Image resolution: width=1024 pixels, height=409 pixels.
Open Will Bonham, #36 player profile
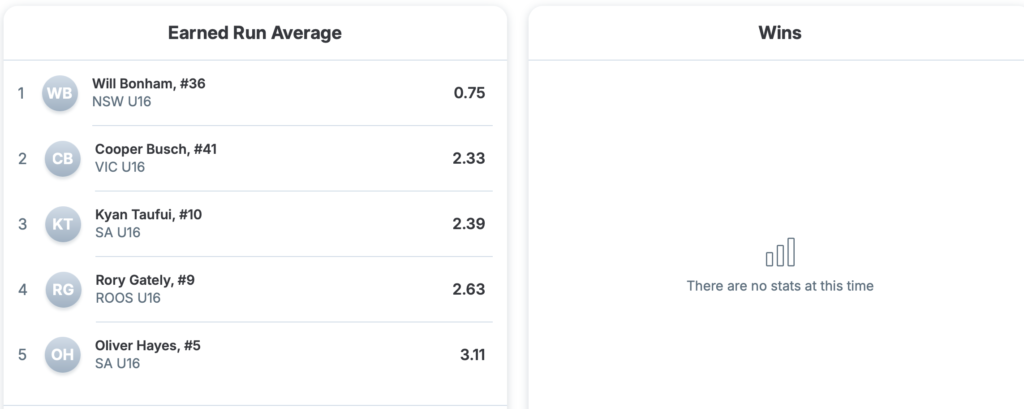point(149,84)
